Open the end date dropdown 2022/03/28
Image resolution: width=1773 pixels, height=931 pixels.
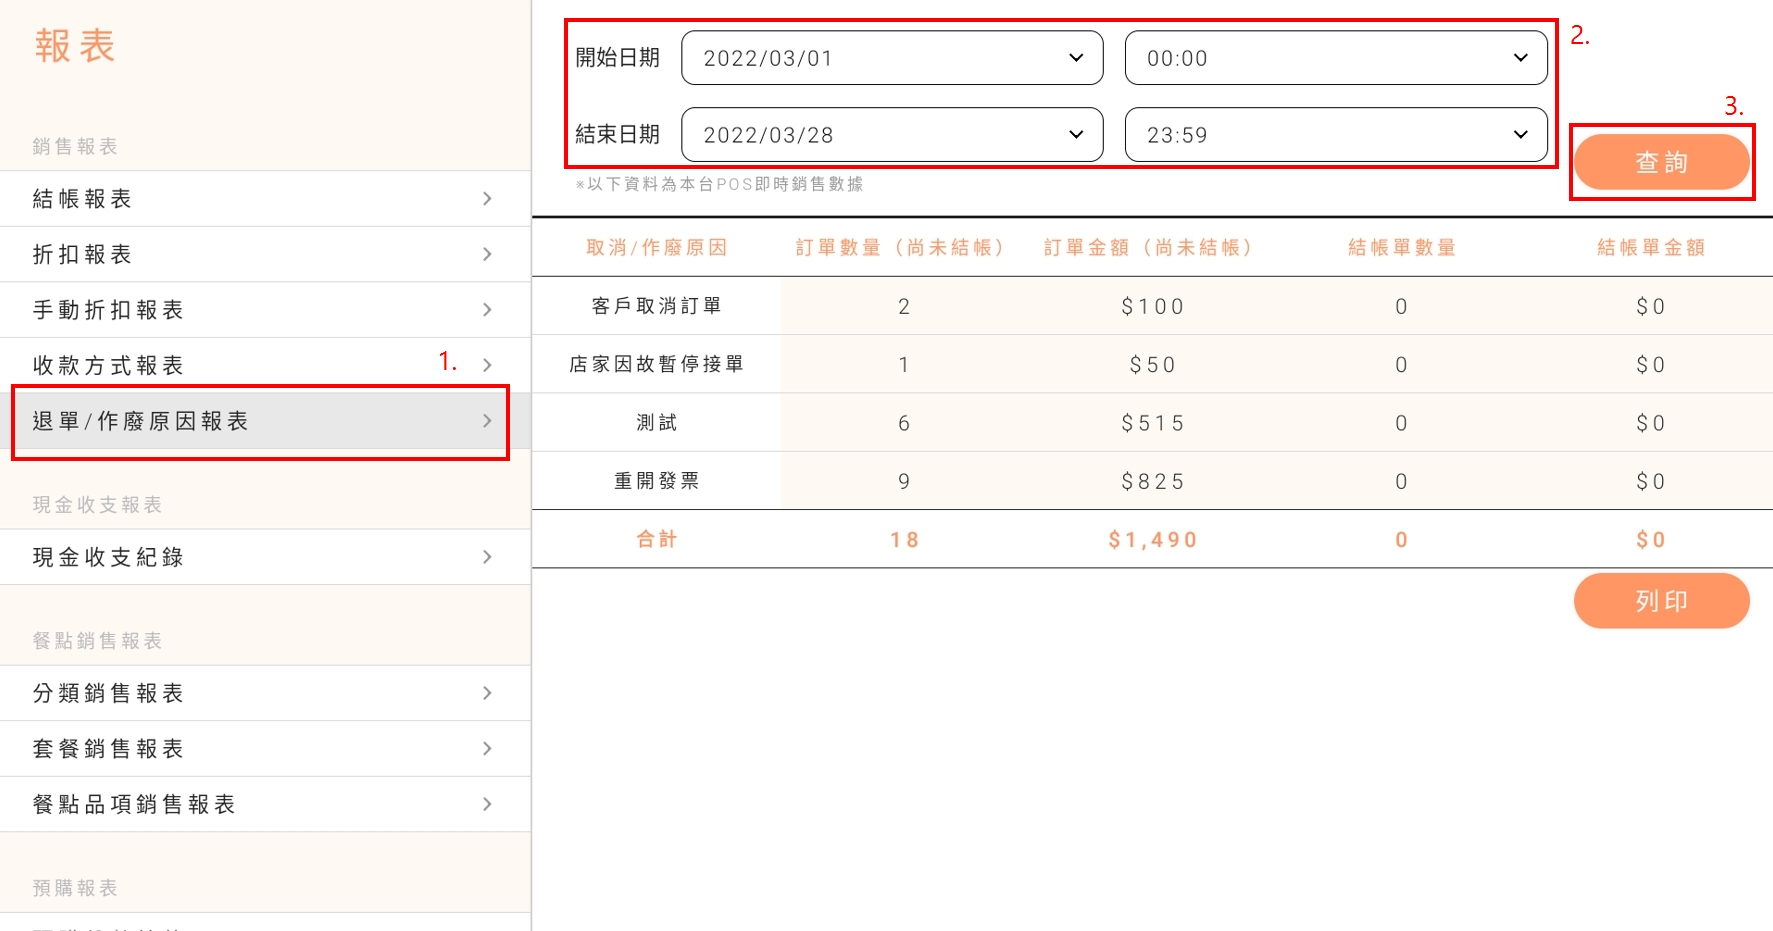pos(891,135)
